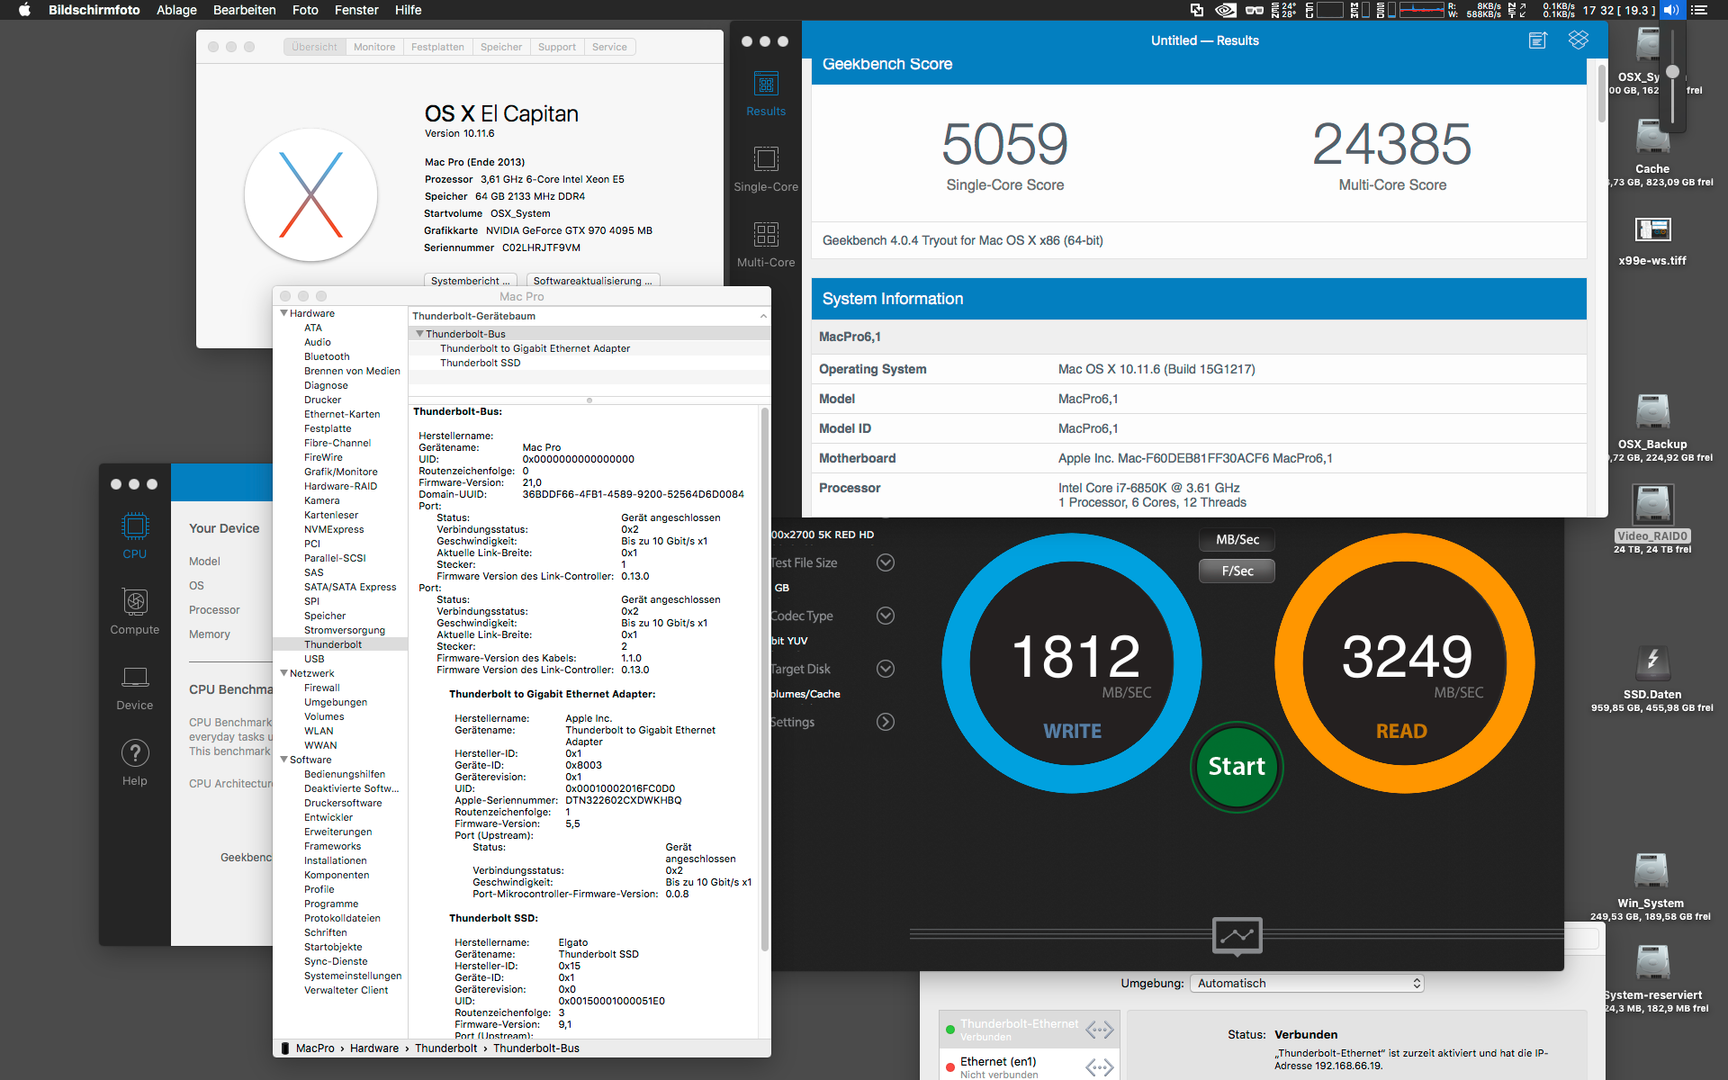
Task: Select NVMExpress in system report sidebar
Action: (x=334, y=530)
